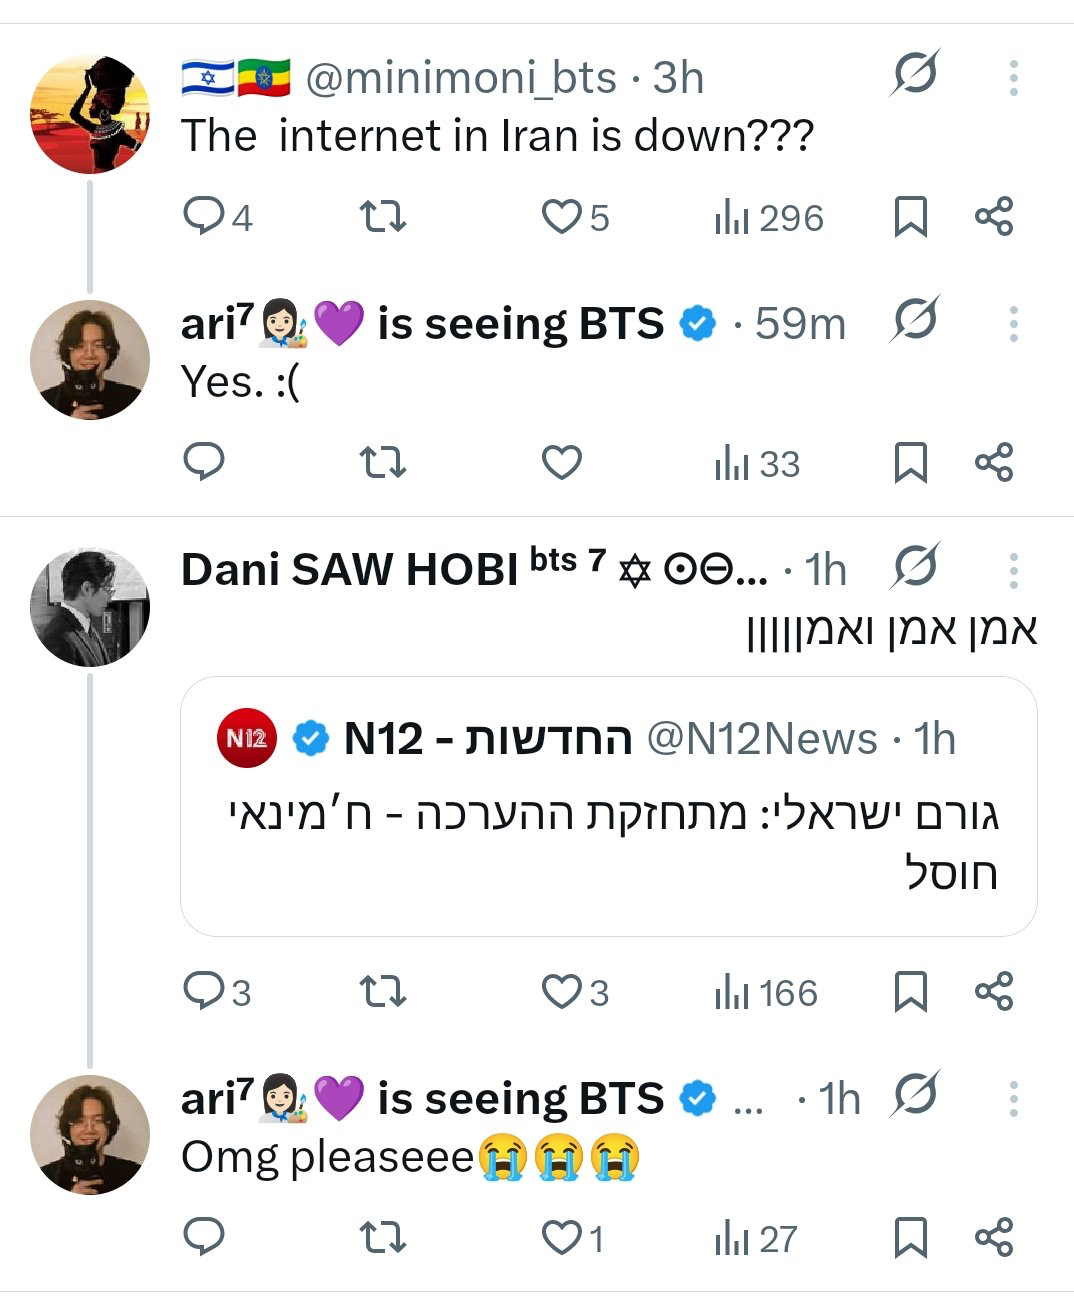The width and height of the screenshot is (1074, 1302).
Task: Open Dani SAW HOBI profile picture
Action: click(x=90, y=607)
